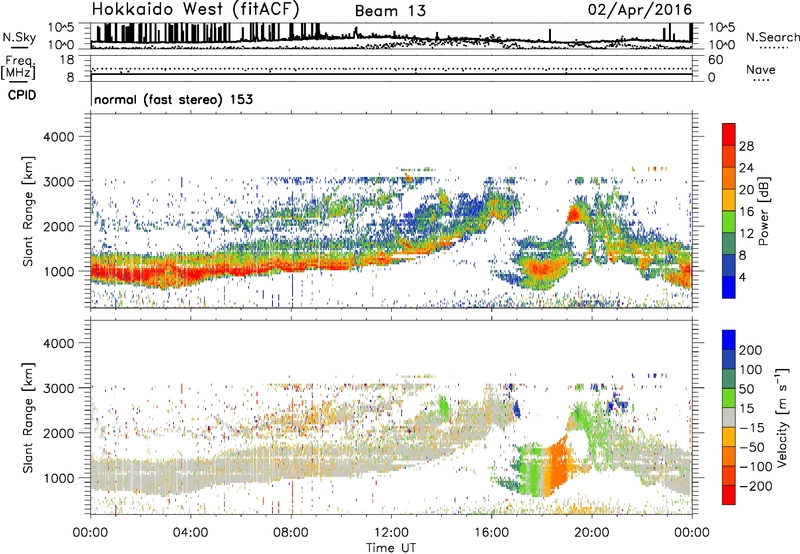Click the '50' tick on the velocity colorbar
800x554 pixels.
click(x=746, y=389)
